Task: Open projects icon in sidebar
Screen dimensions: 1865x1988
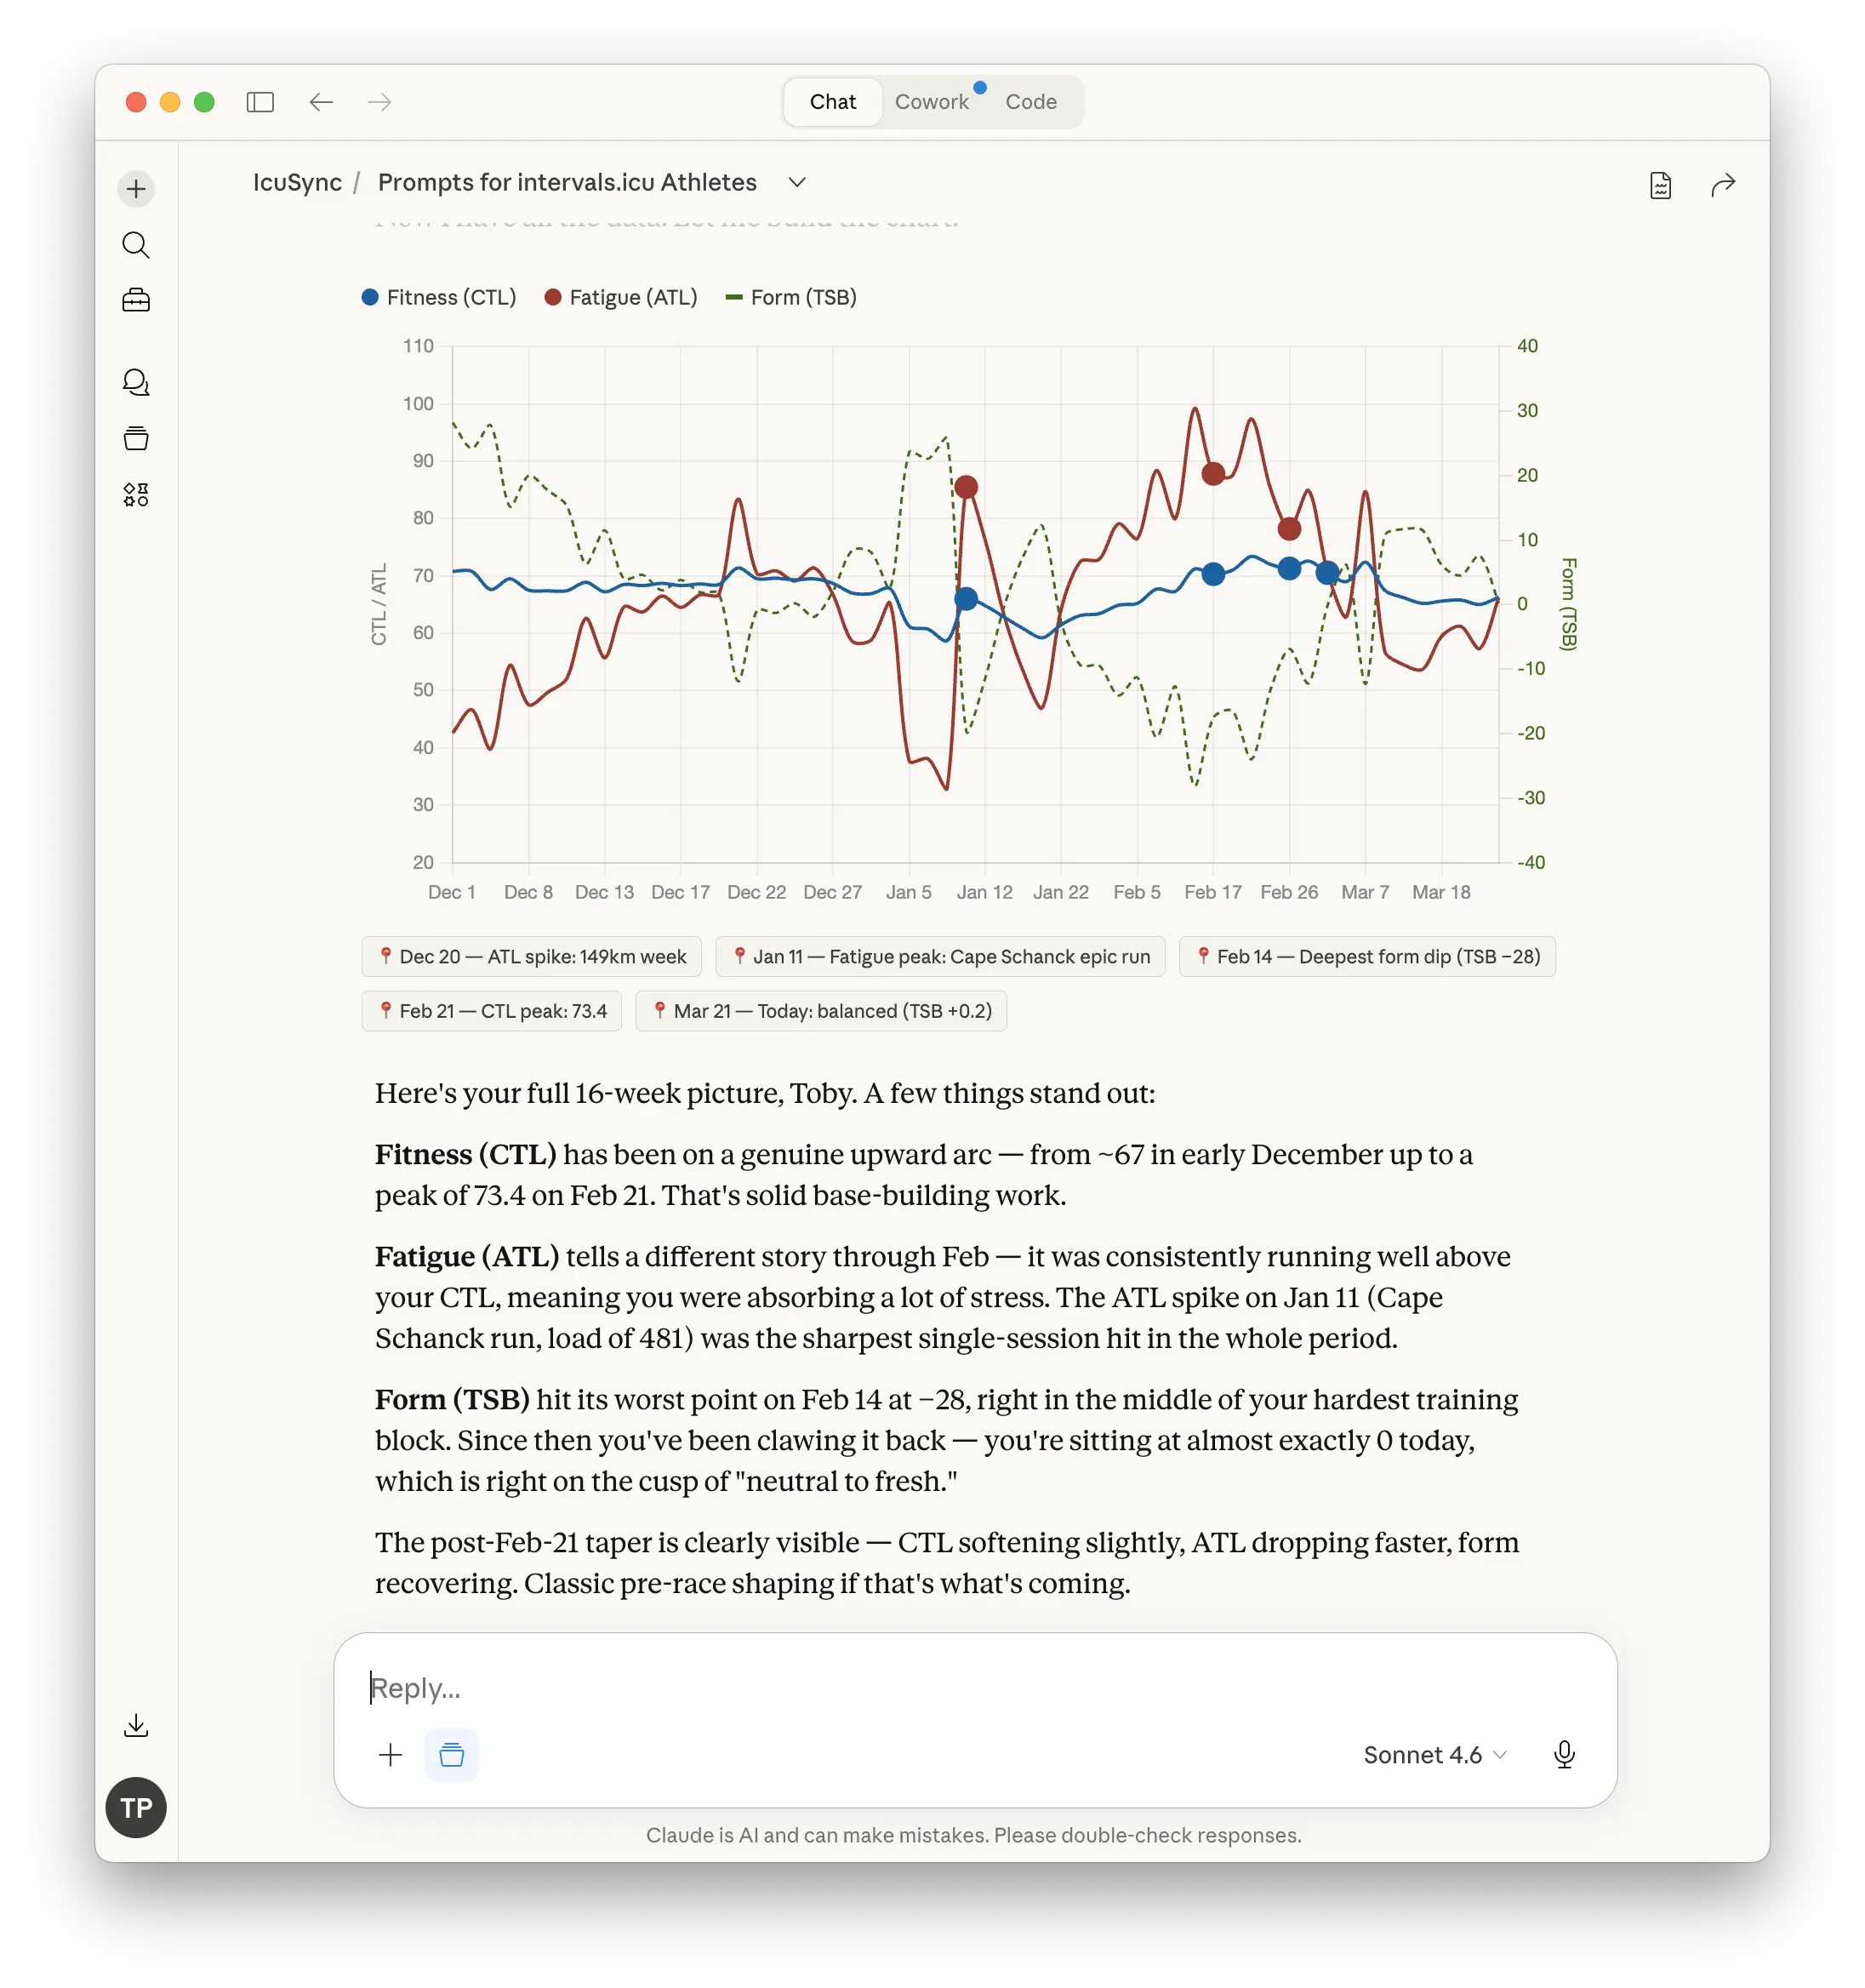Action: [136, 438]
